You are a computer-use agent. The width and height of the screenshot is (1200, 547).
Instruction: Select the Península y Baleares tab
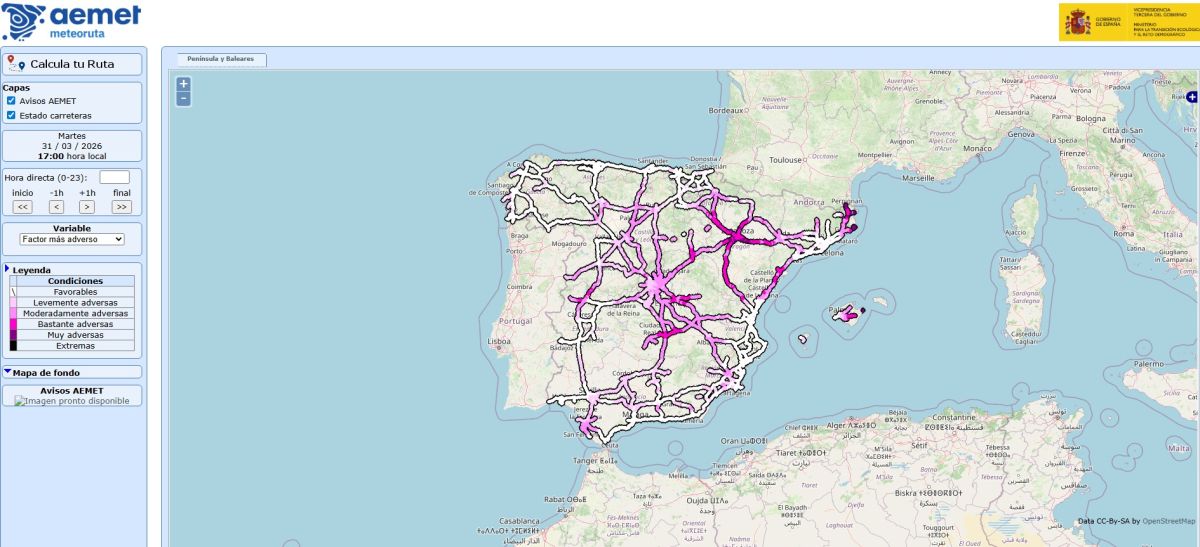220,59
